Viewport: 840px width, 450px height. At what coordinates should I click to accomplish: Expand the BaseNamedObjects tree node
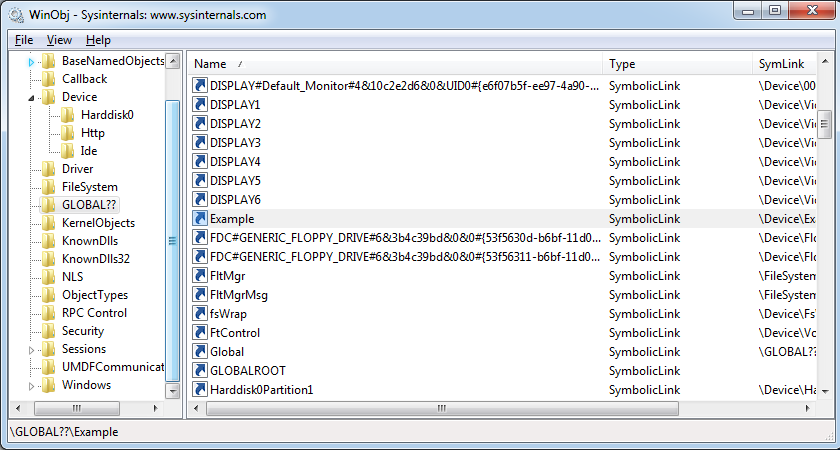(x=31, y=62)
